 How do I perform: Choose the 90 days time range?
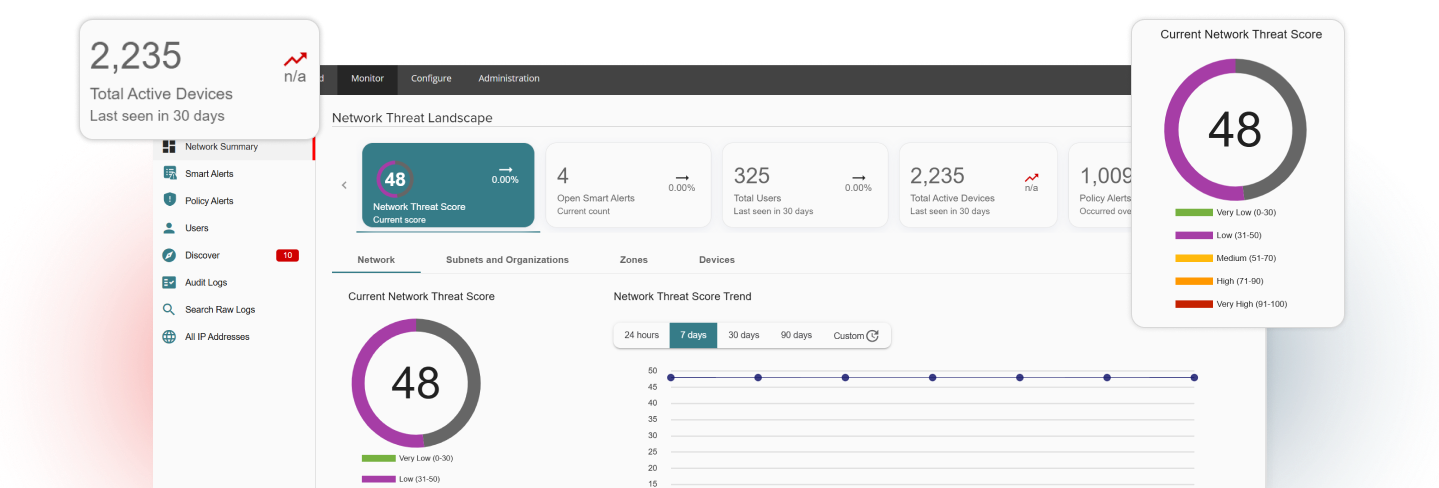796,335
